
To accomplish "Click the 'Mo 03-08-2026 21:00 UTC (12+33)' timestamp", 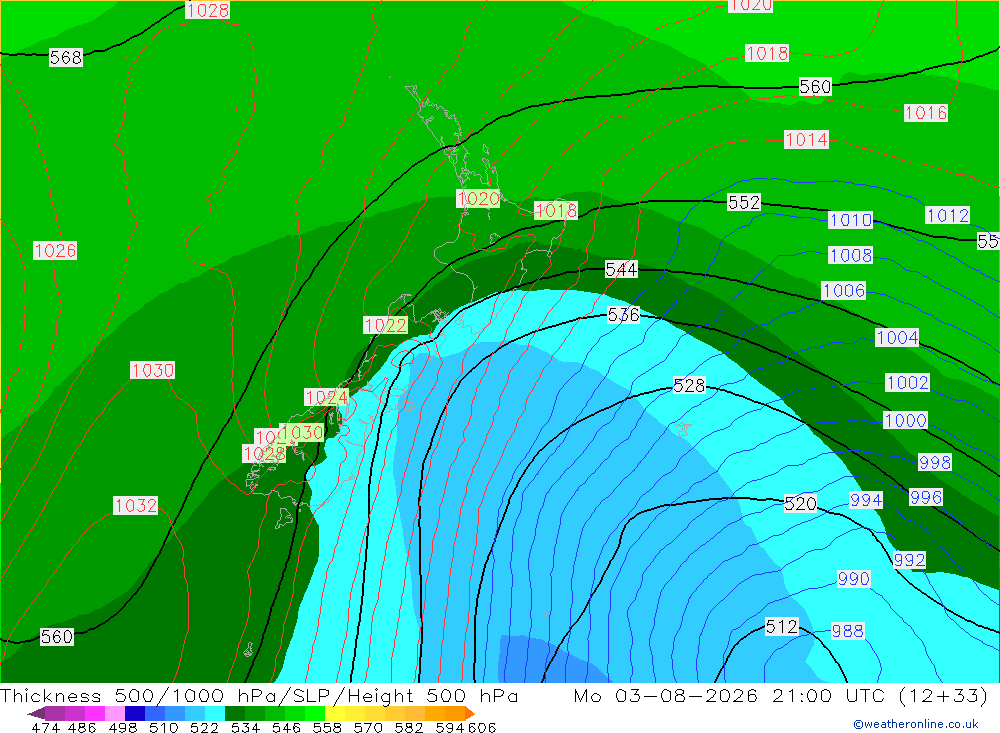I will [x=781, y=695].
